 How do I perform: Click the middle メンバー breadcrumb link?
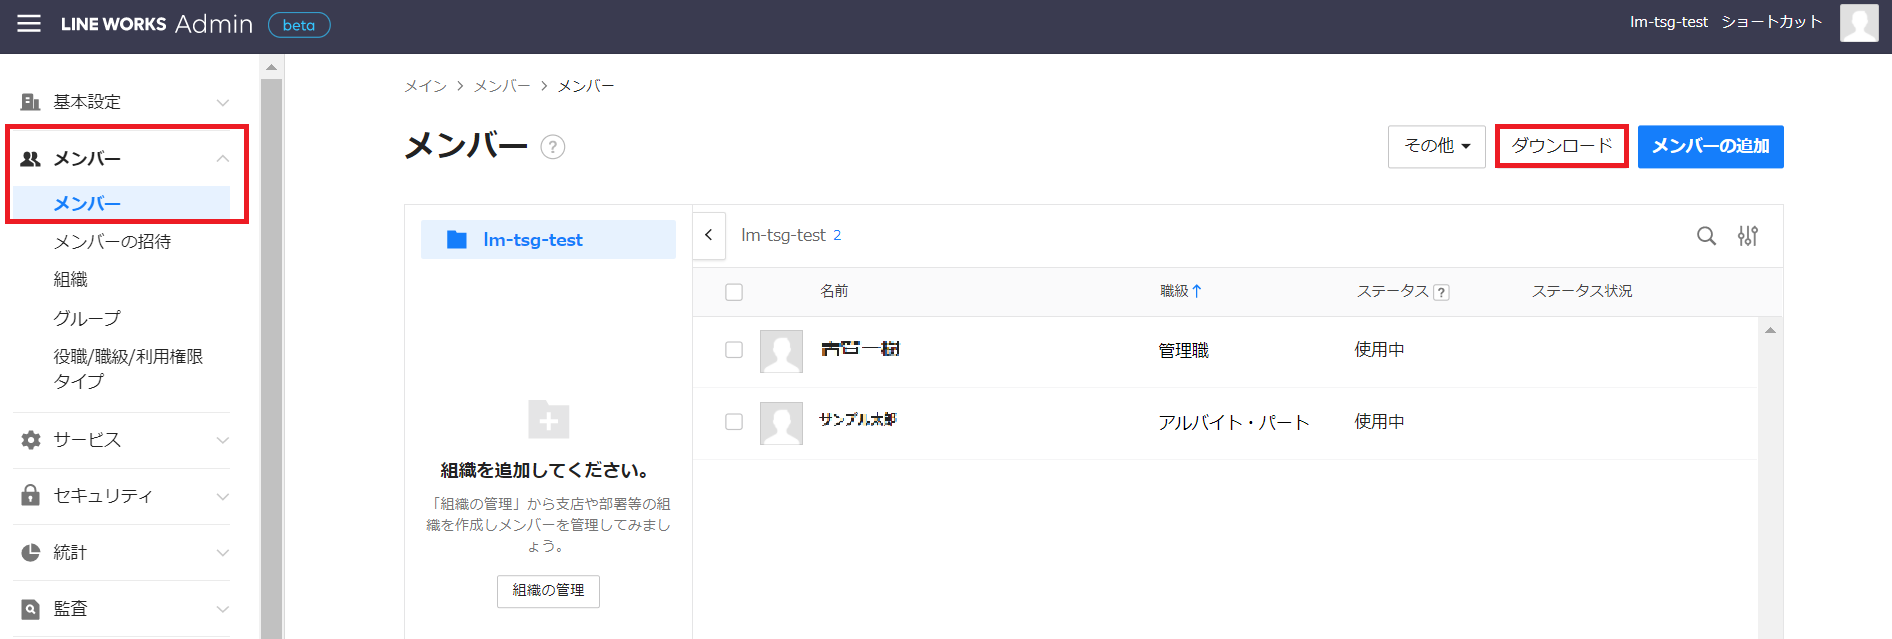502,86
